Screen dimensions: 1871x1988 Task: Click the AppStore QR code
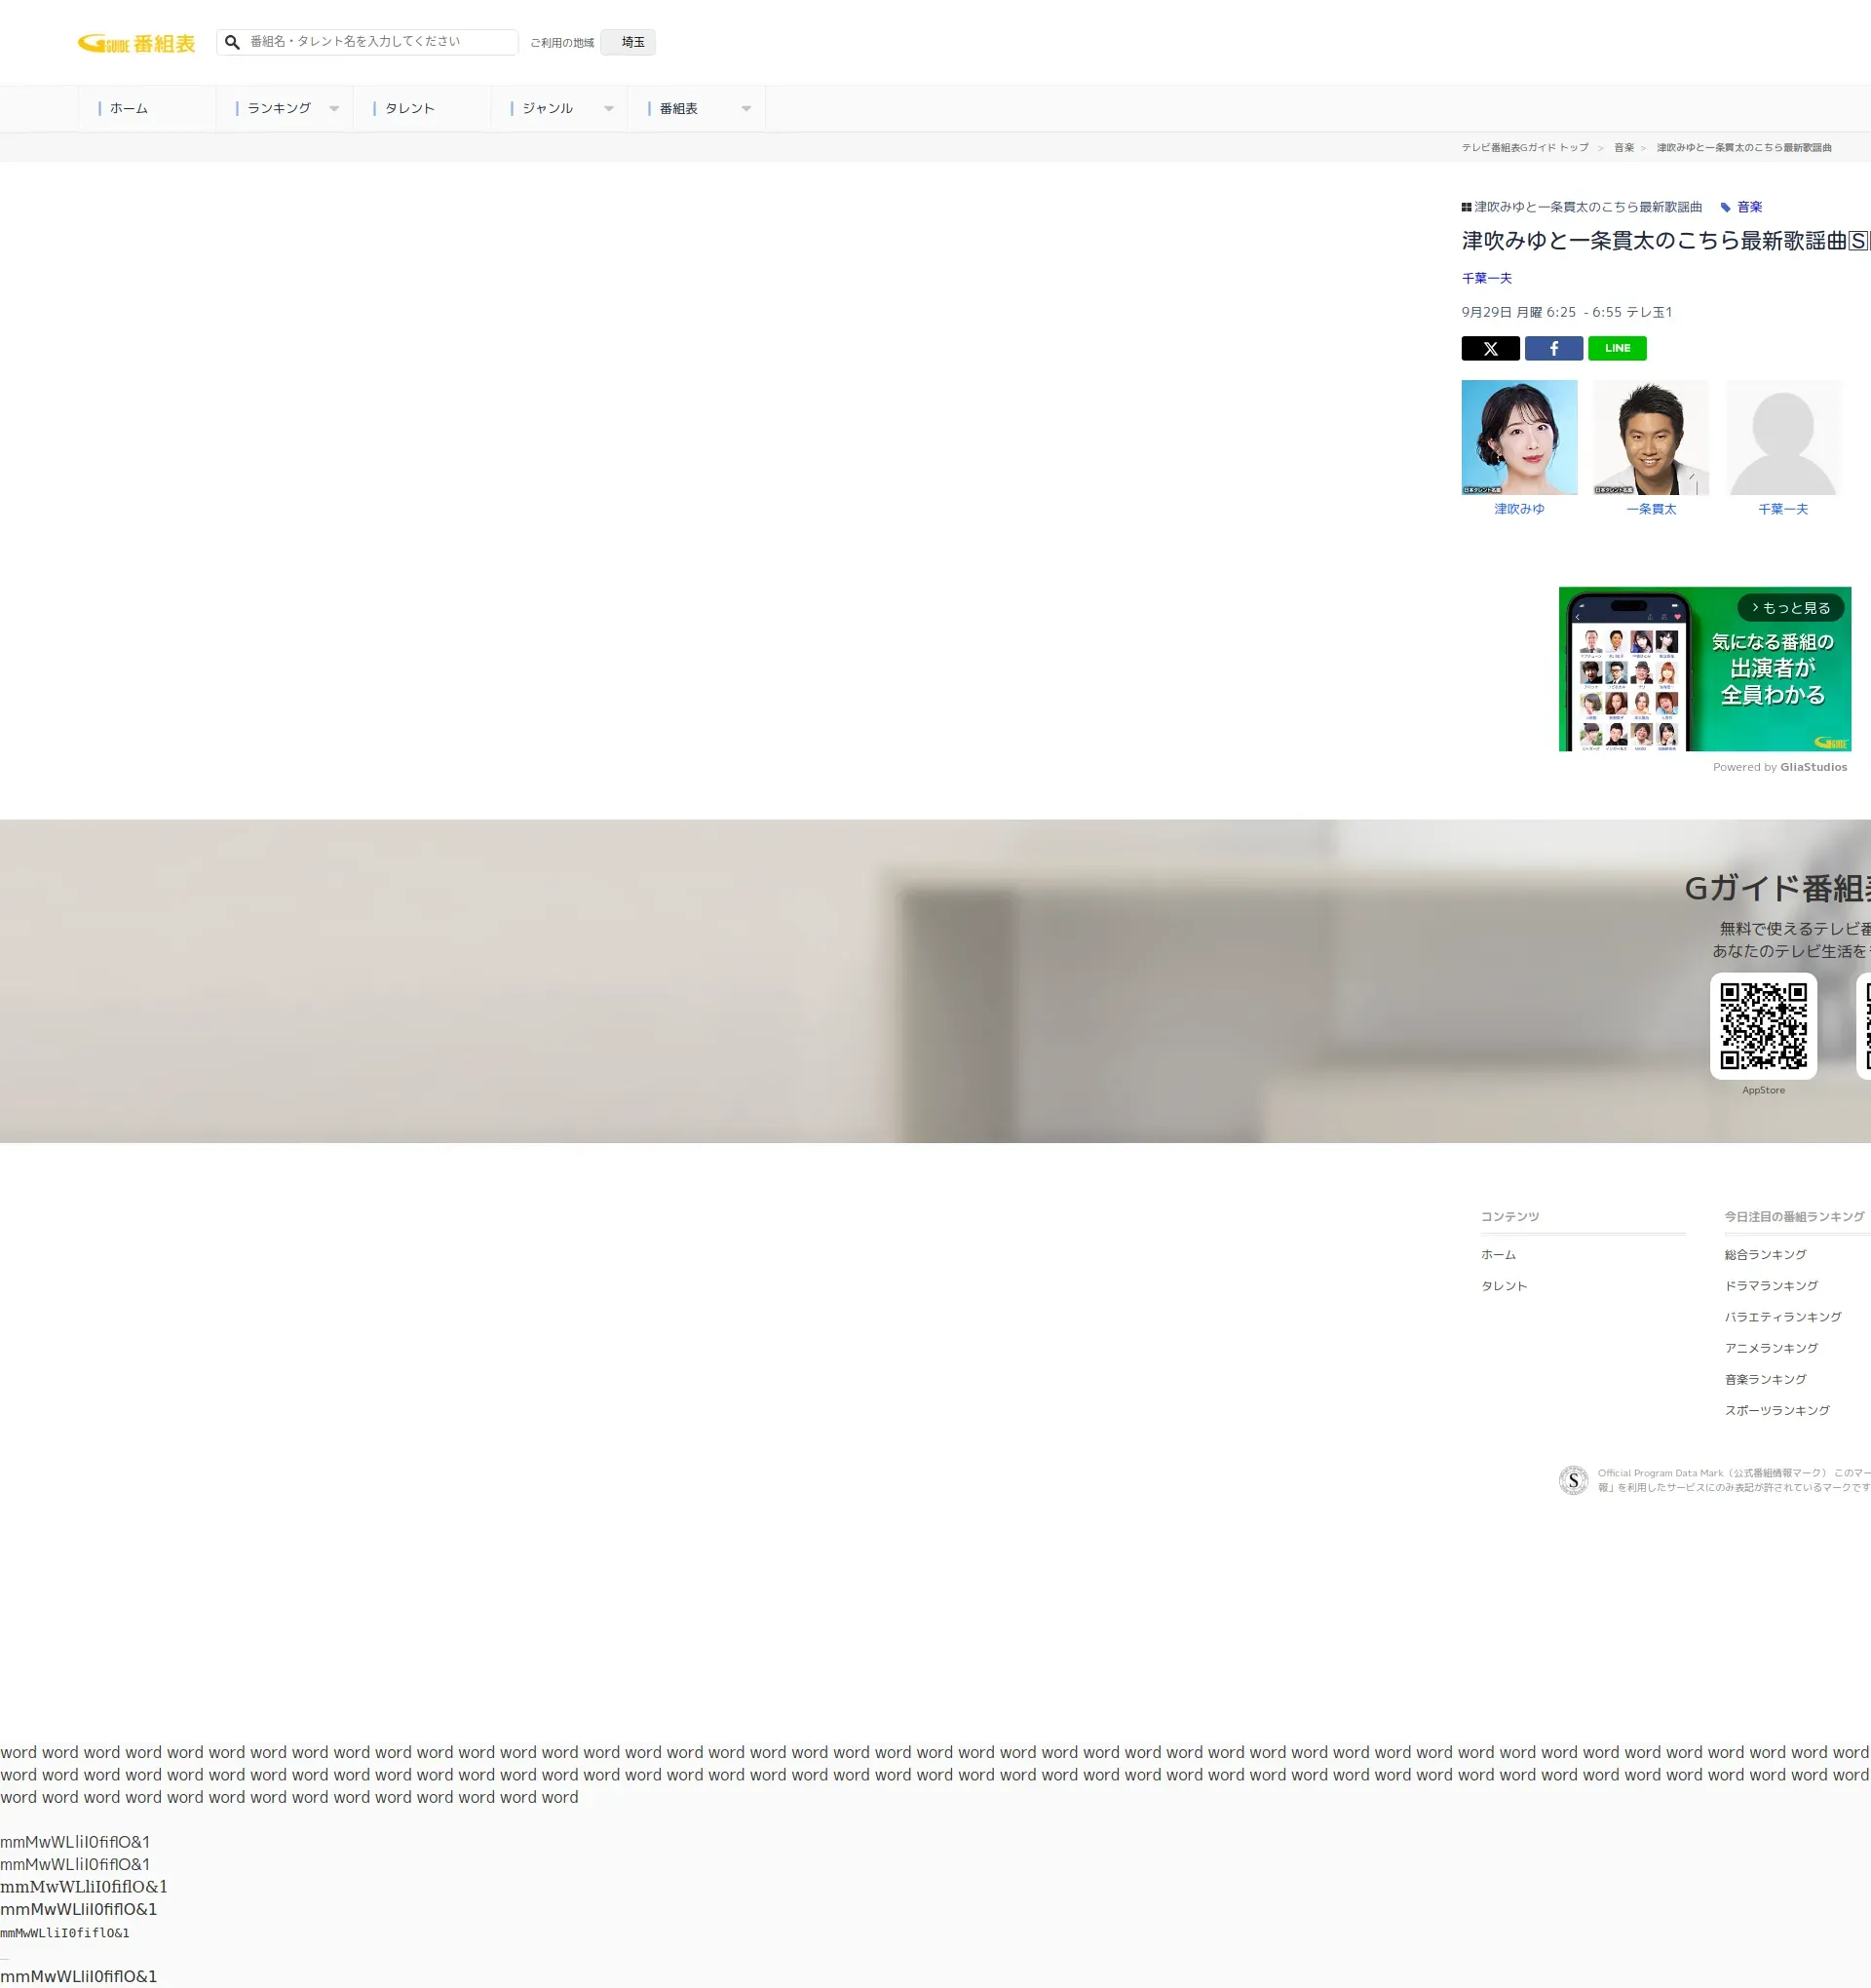[x=1762, y=1025]
